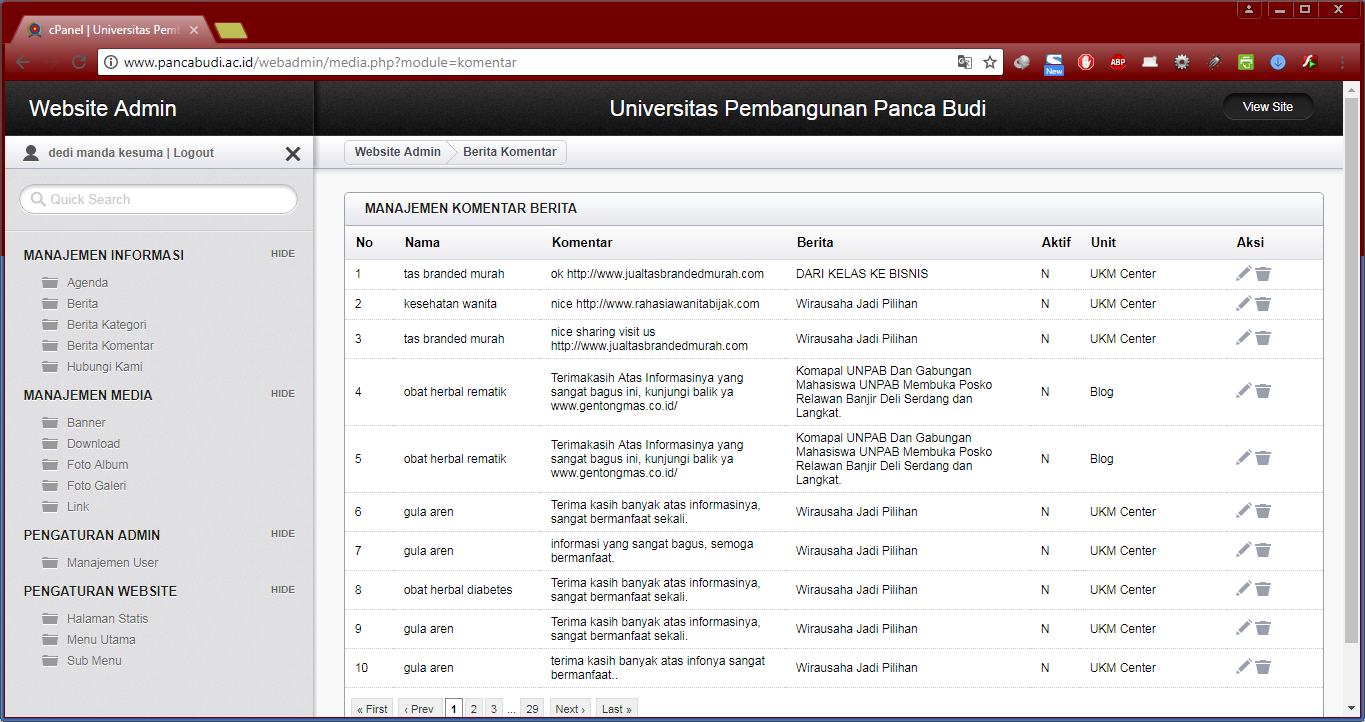Click the Website Admin breadcrumb
The width and height of the screenshot is (1365, 722).
coord(397,152)
